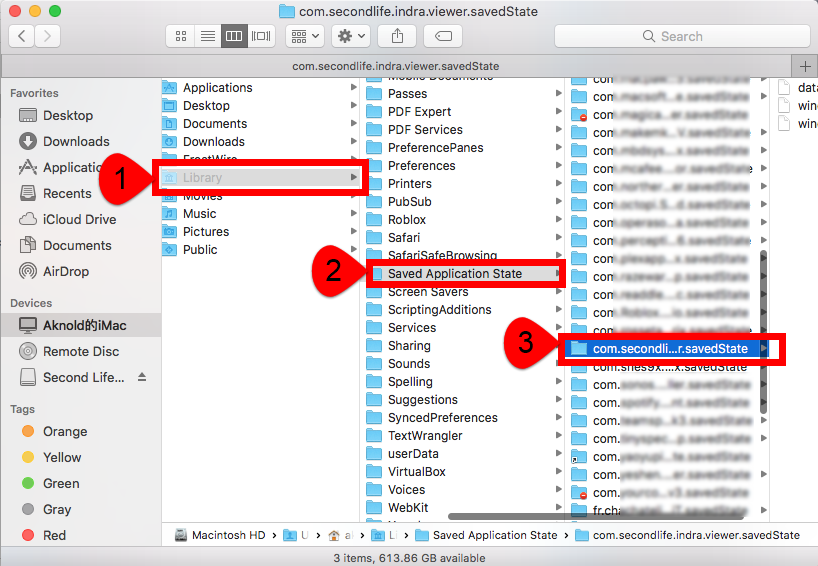Click the Edit Tags toolbar icon
818x566 pixels.
click(442, 36)
